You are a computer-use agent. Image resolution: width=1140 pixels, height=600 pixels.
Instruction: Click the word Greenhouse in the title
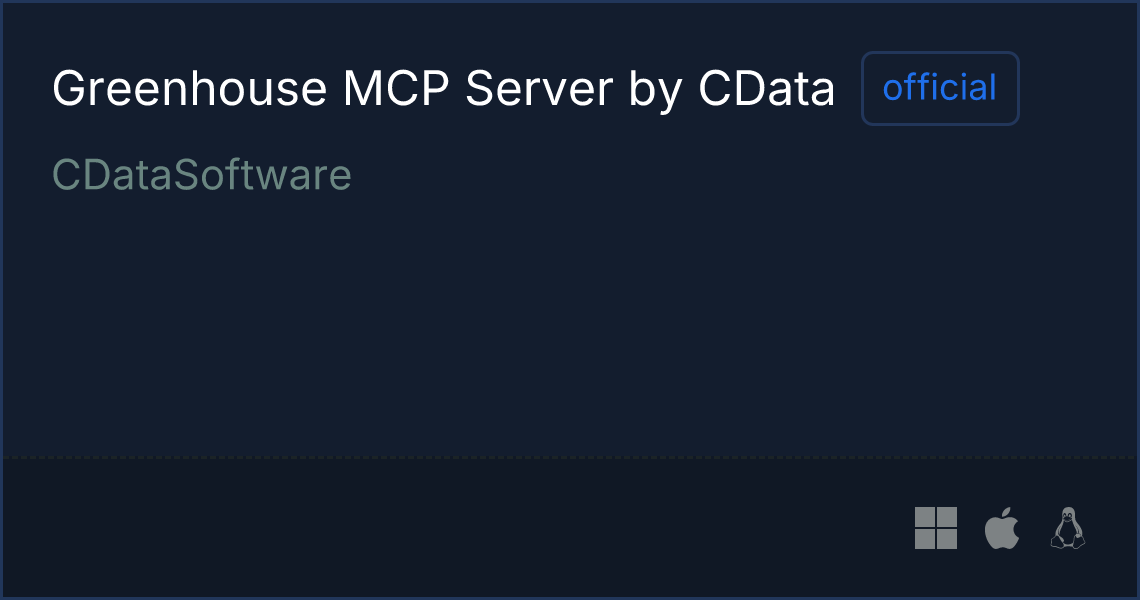pos(190,89)
